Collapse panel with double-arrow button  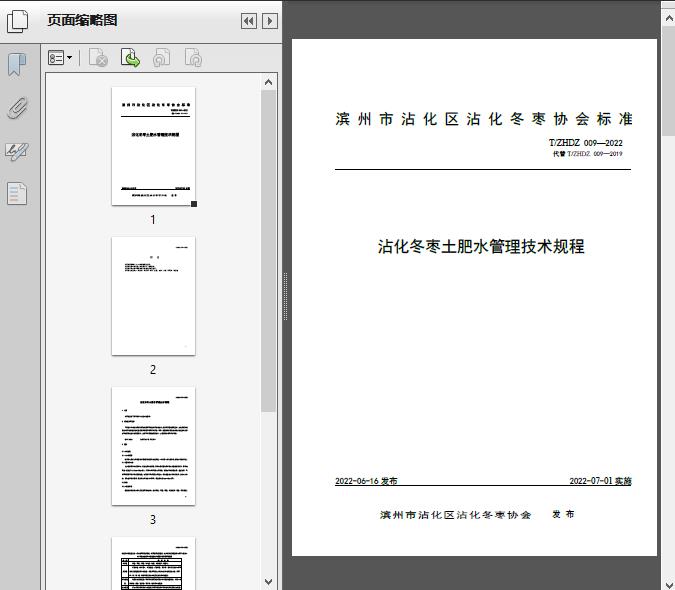pos(249,21)
